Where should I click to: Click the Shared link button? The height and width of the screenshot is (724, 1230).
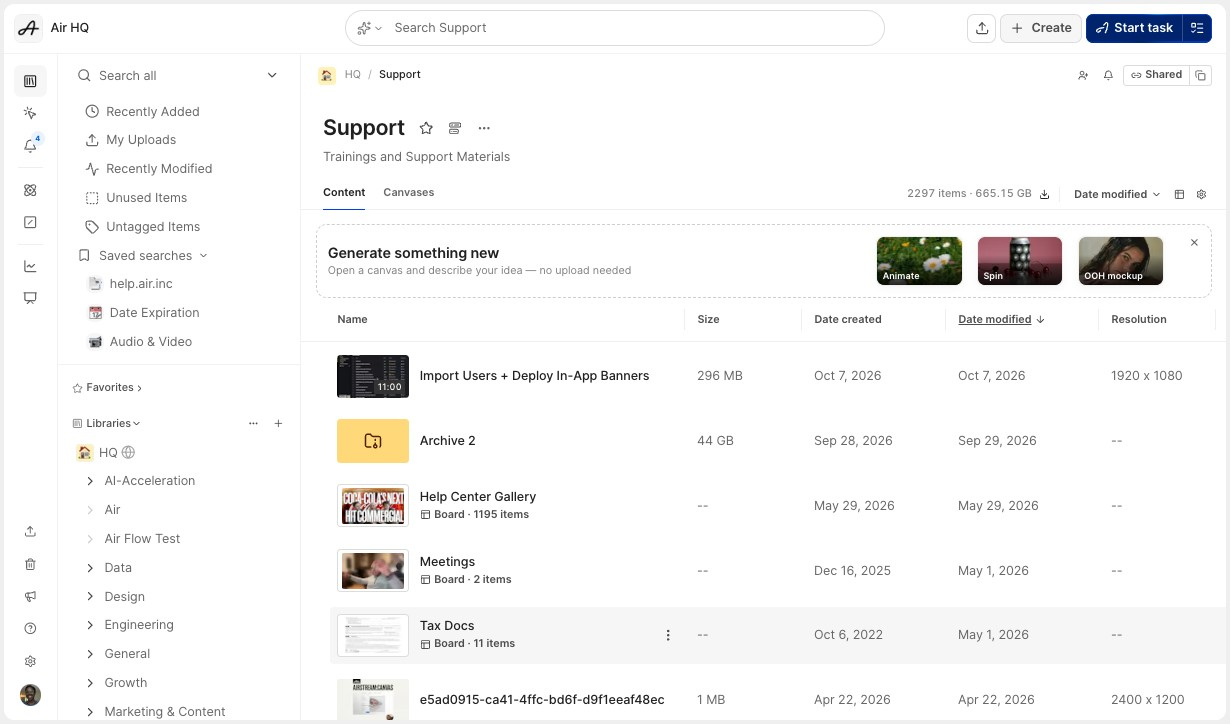pos(1157,75)
